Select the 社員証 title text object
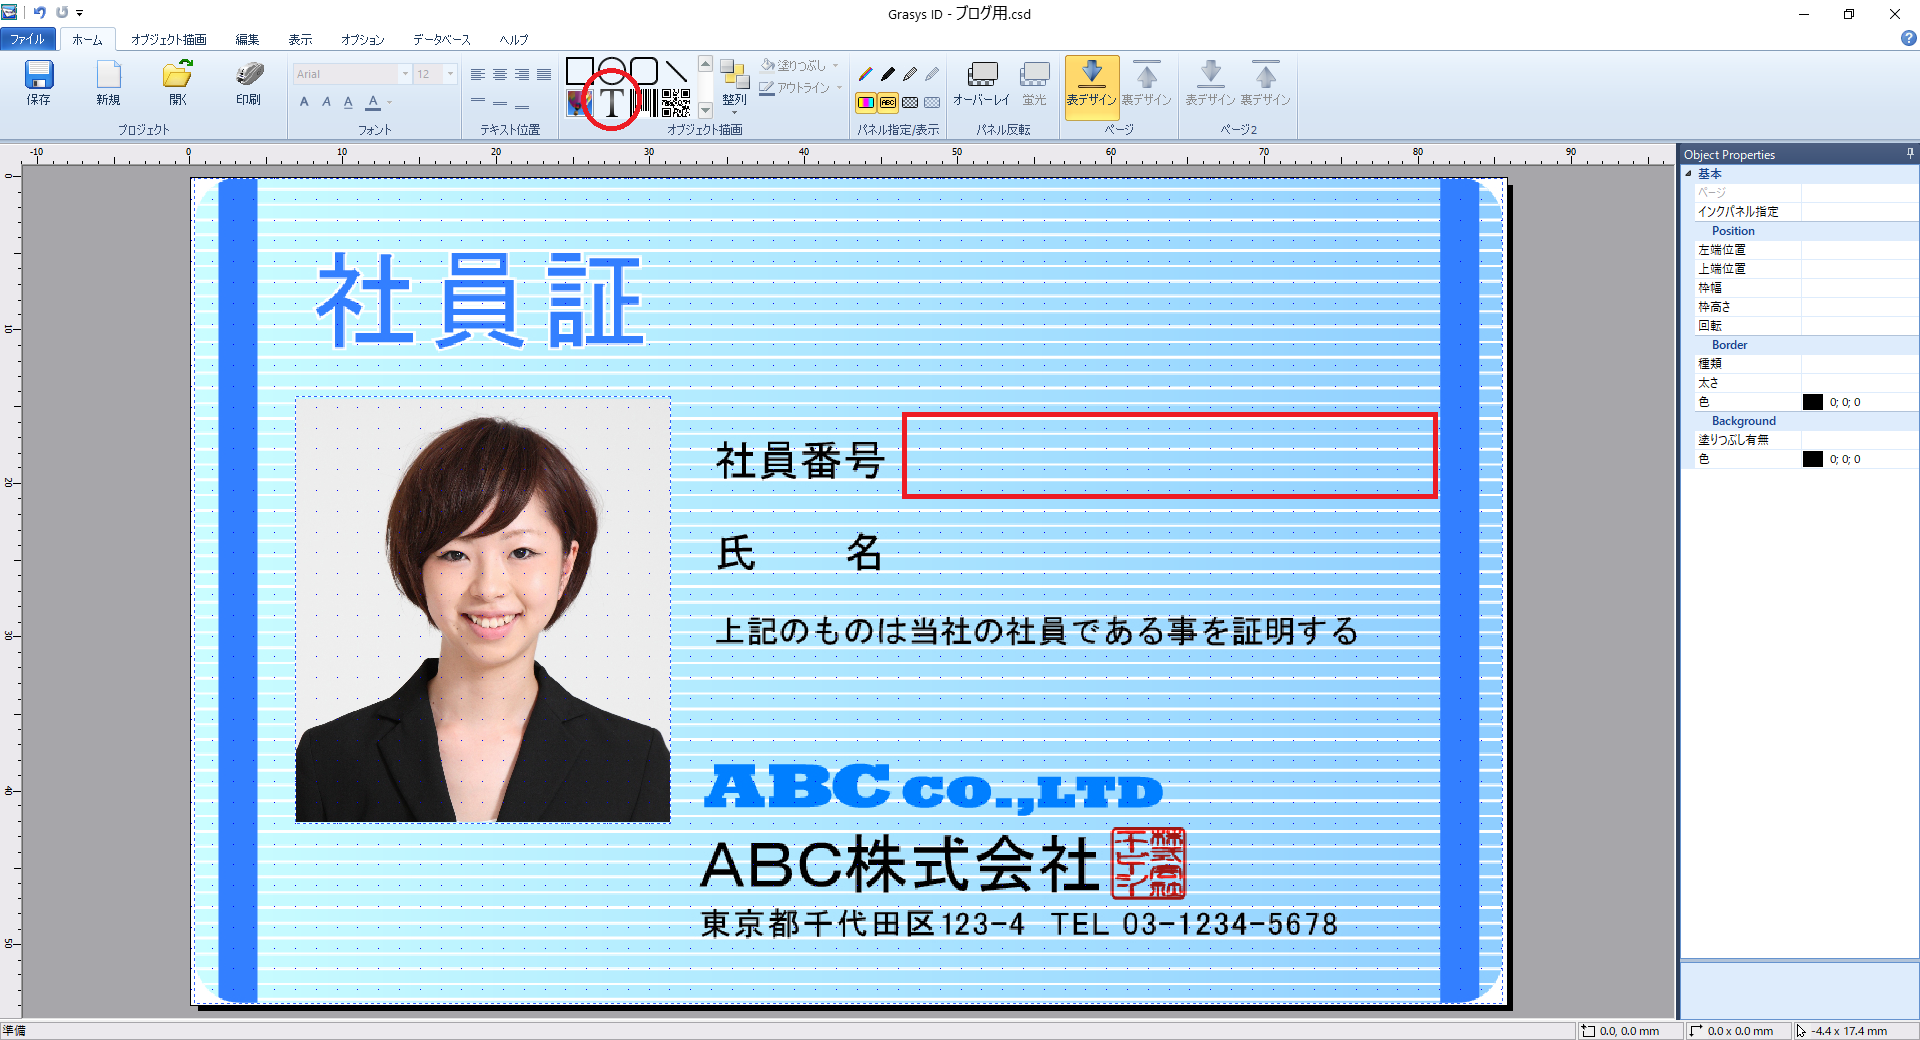Image resolution: width=1920 pixels, height=1040 pixels. click(x=480, y=299)
